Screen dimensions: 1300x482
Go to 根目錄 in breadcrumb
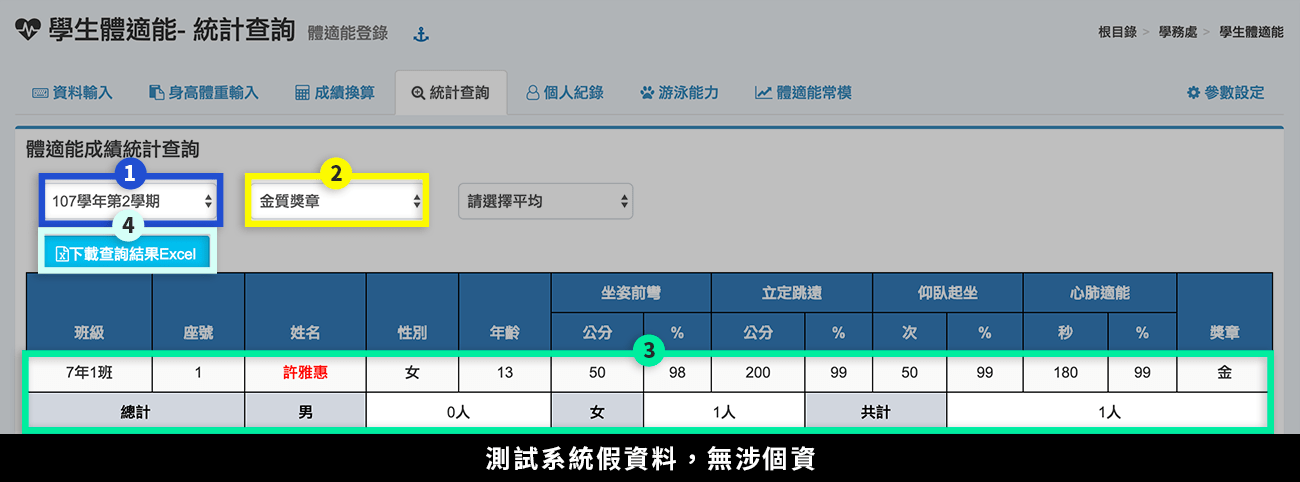[1117, 32]
